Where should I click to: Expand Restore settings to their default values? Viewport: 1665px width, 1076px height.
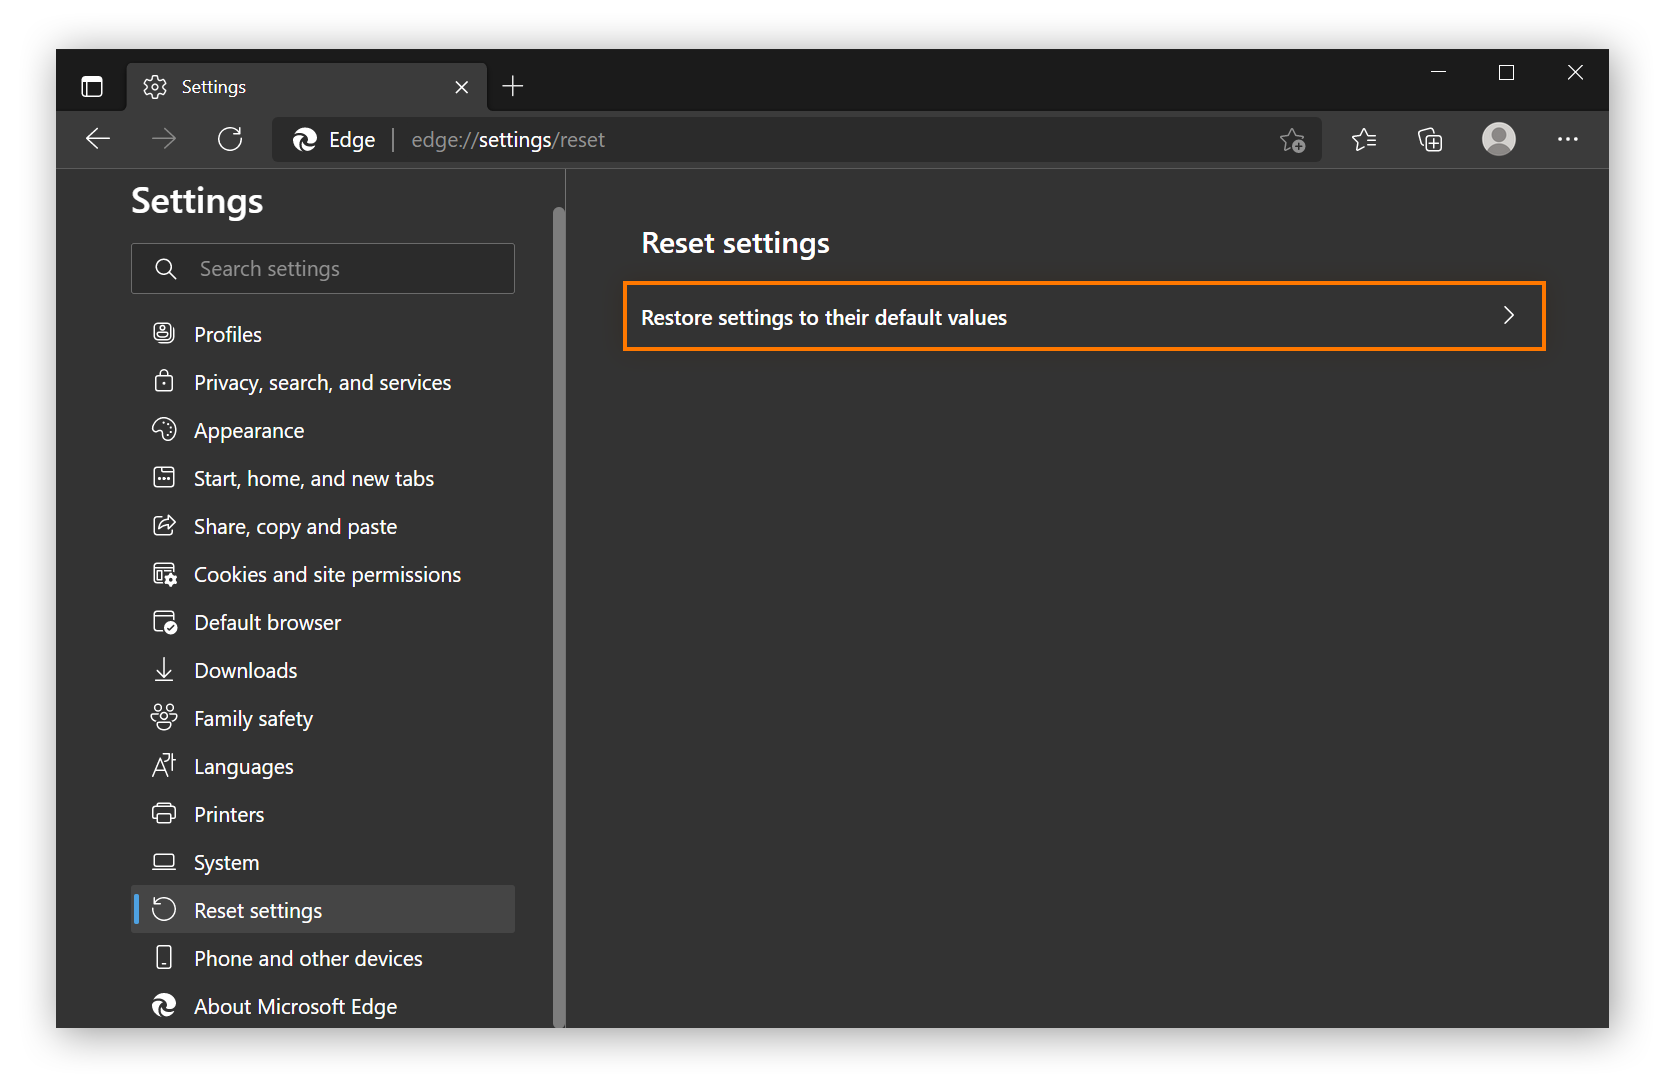tap(1083, 317)
